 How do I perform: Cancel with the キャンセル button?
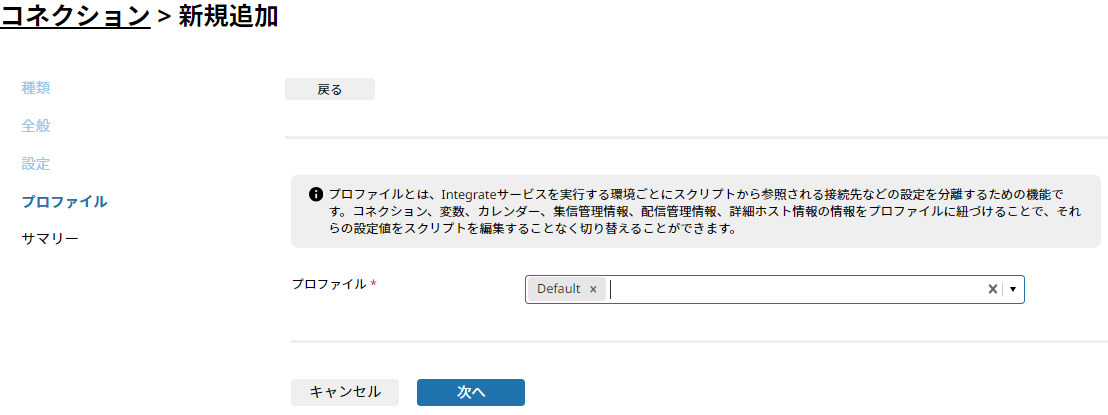pyautogui.click(x=345, y=392)
